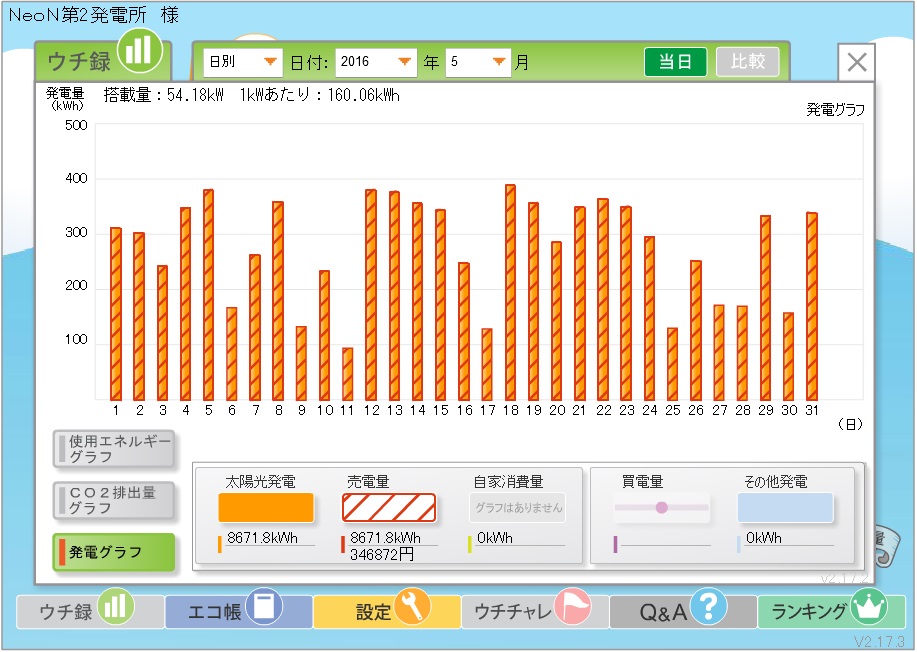Click the 0kWh value under 自家消費量

[495, 537]
